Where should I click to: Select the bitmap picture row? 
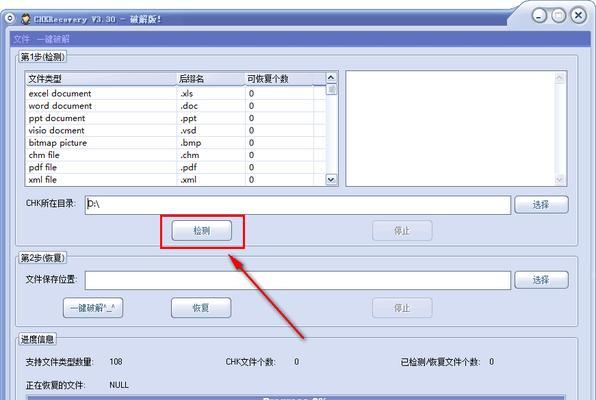(x=176, y=143)
